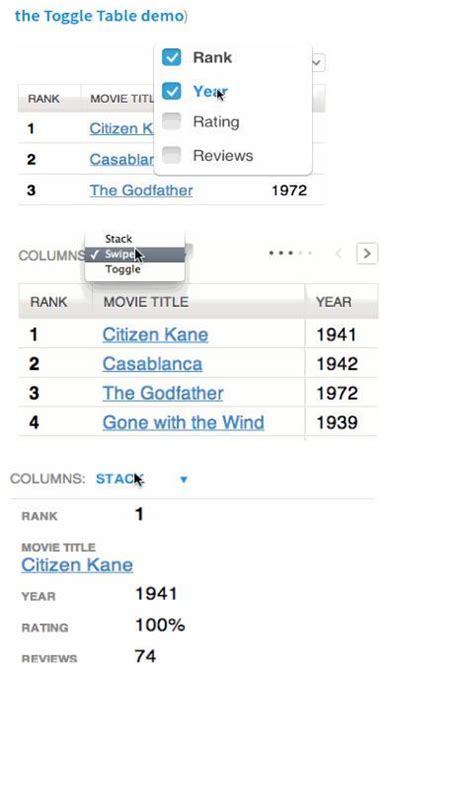Open the column chooser dropdown arrow behind popup
Screen dimensions: 474x812
tap(318, 63)
